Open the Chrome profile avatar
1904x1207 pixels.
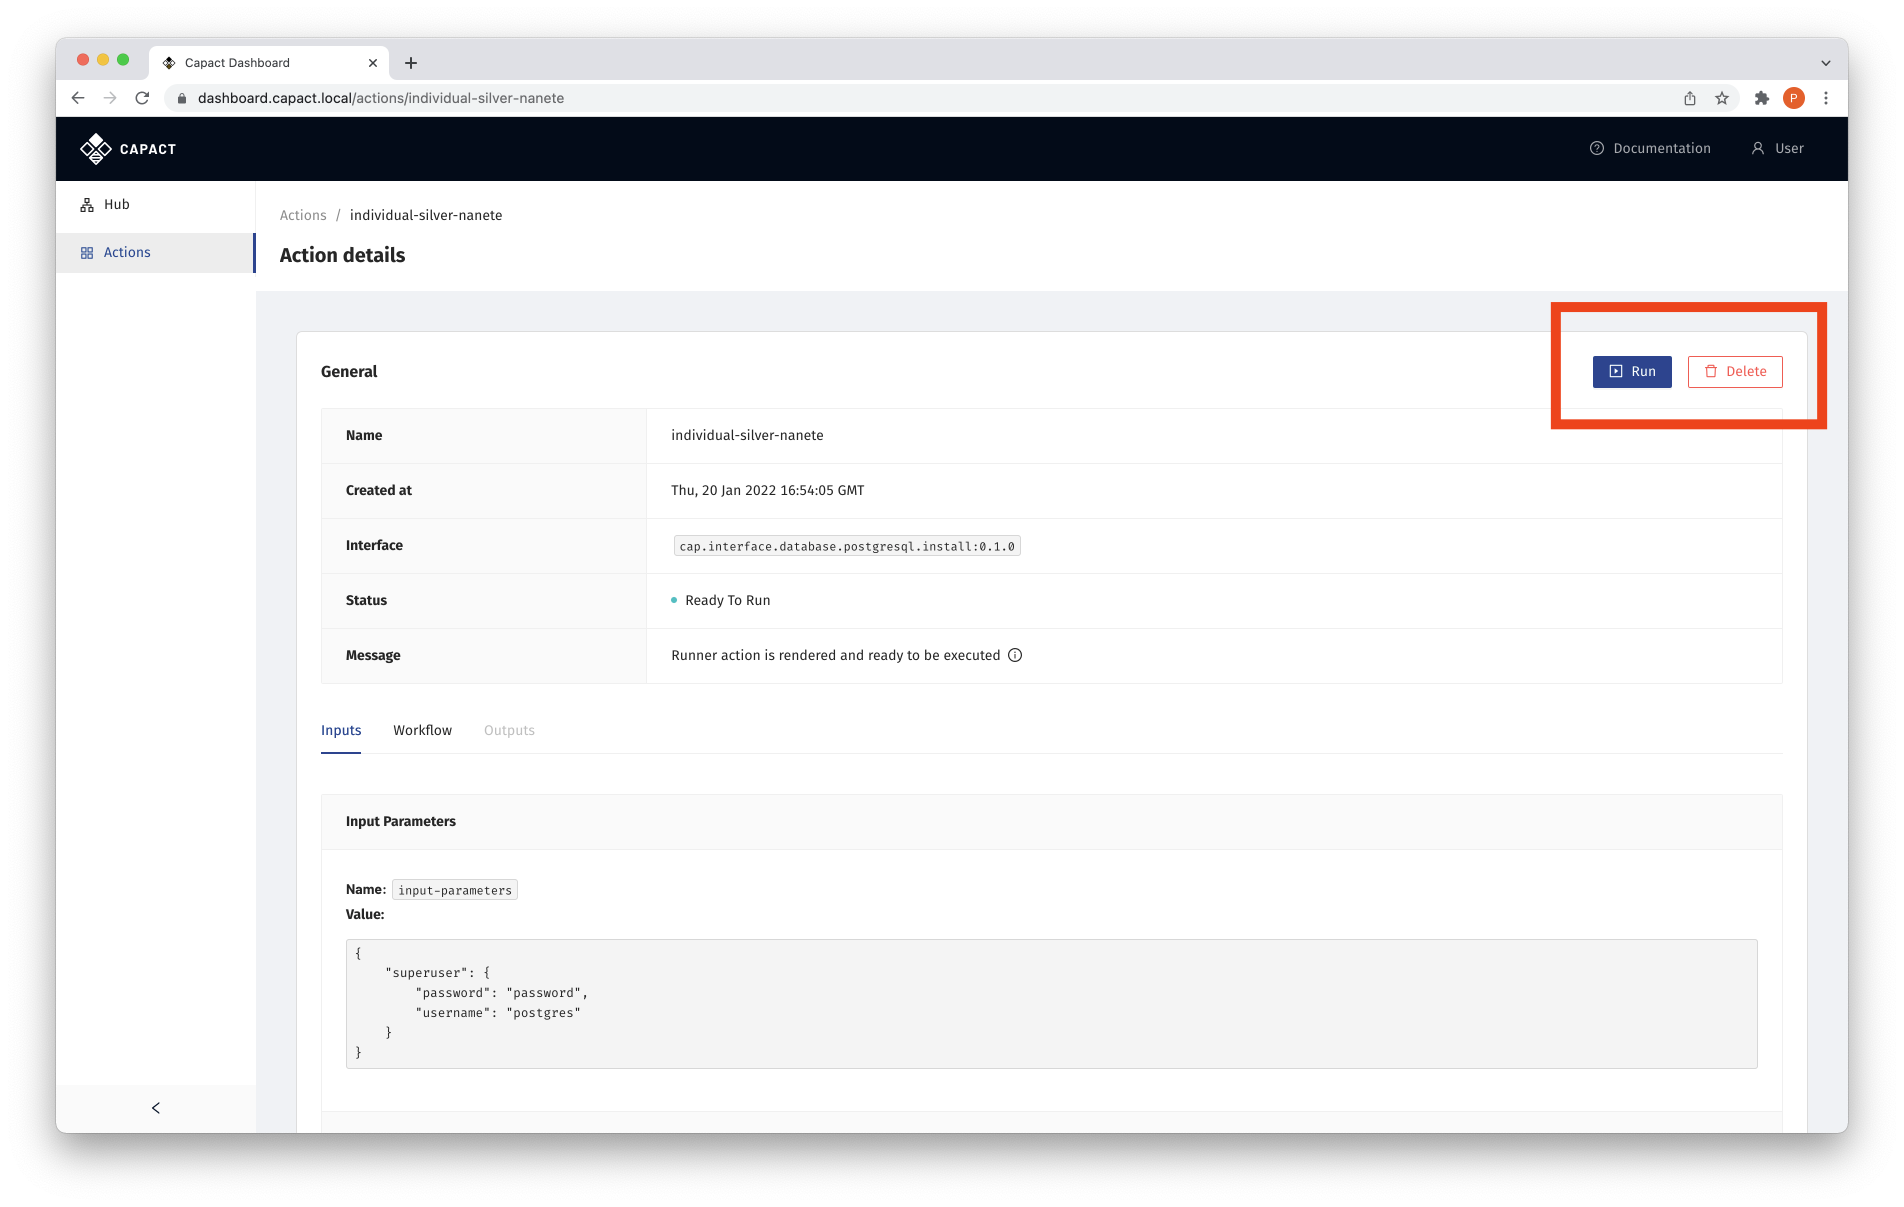[1794, 98]
